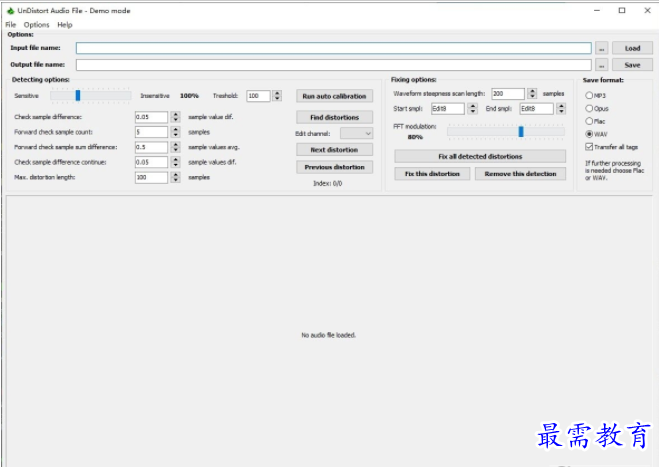This screenshot has width=659, height=467.
Task: Adjust Forward check sample sum difference spinner
Action: (176, 147)
